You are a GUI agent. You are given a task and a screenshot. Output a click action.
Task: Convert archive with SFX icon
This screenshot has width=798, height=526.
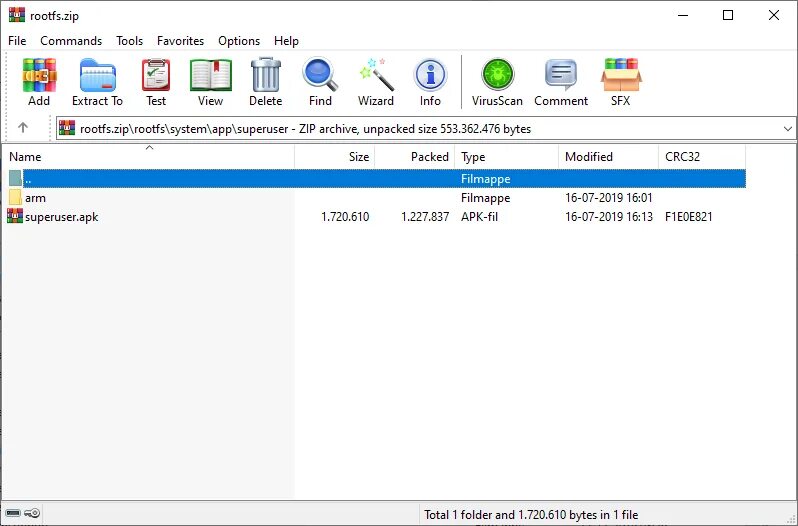pyautogui.click(x=621, y=75)
